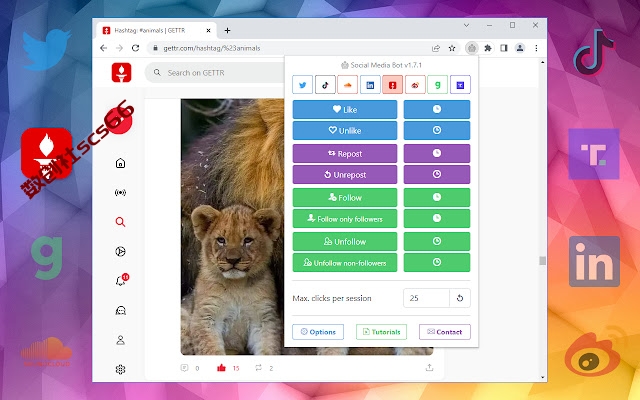Viewport: 640px width, 400px height.
Task: Click the Contact button
Action: (444, 332)
